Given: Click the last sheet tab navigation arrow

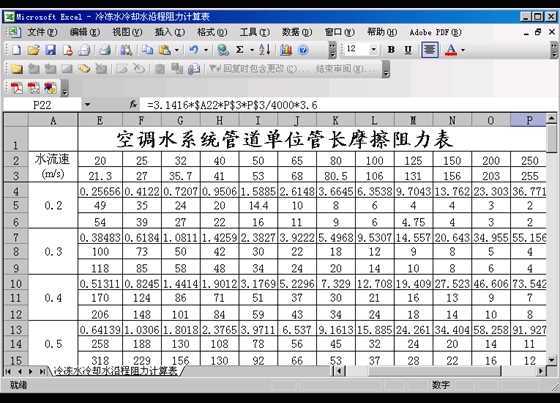Looking at the screenshot, I should pyautogui.click(x=42, y=372).
